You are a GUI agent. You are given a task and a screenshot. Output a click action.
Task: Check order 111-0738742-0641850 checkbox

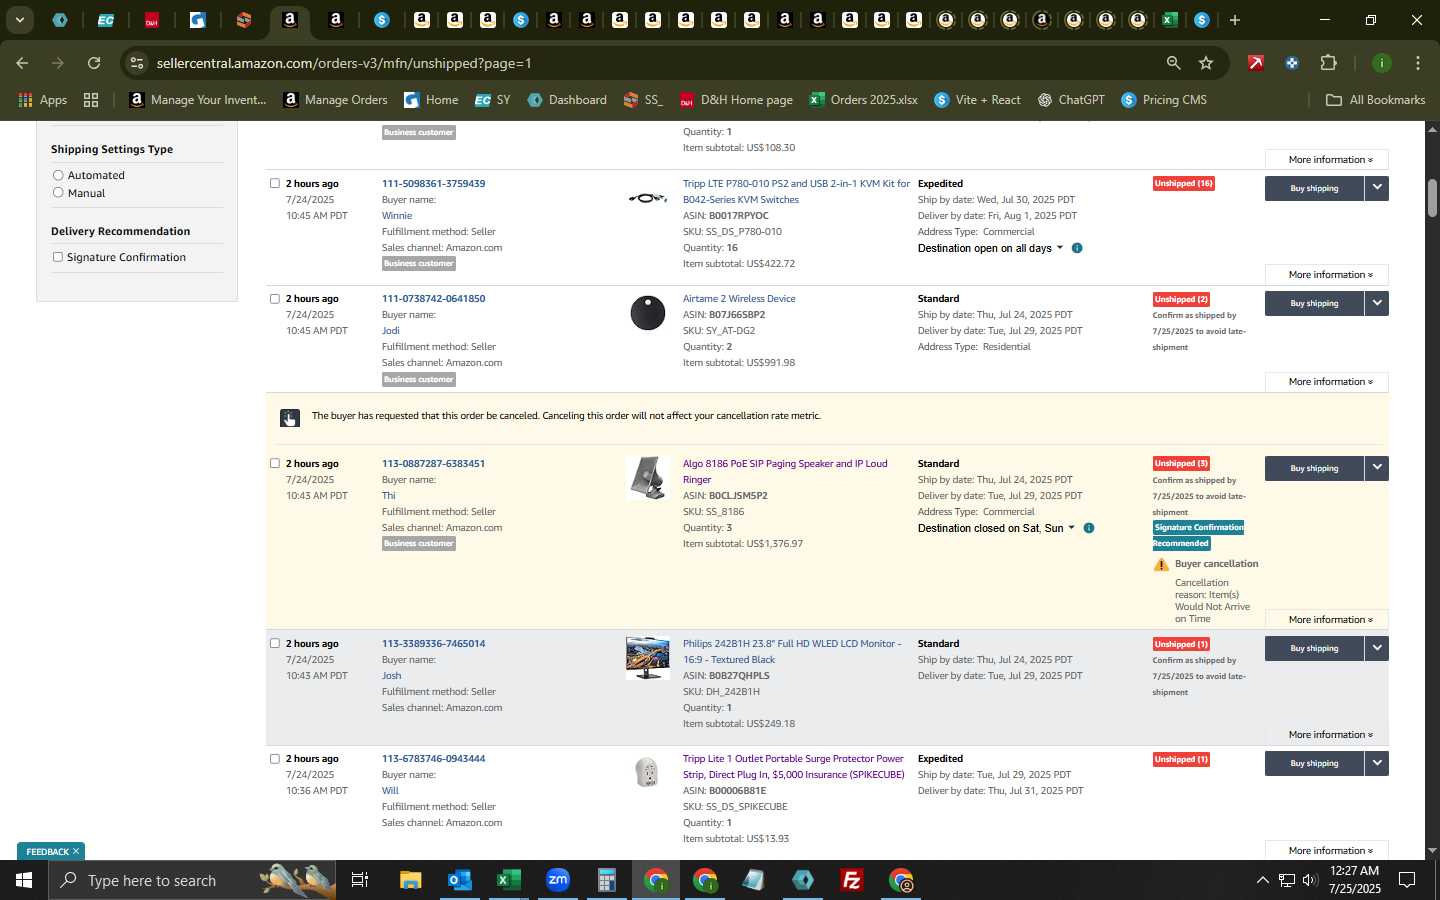275,298
